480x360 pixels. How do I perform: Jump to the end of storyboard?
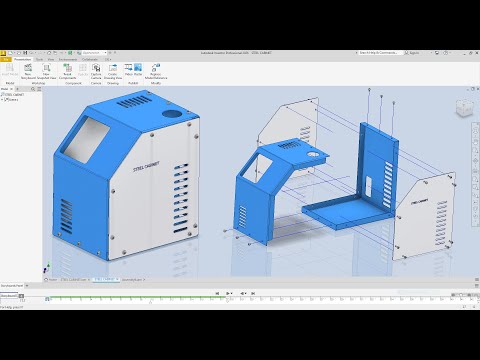(253, 293)
